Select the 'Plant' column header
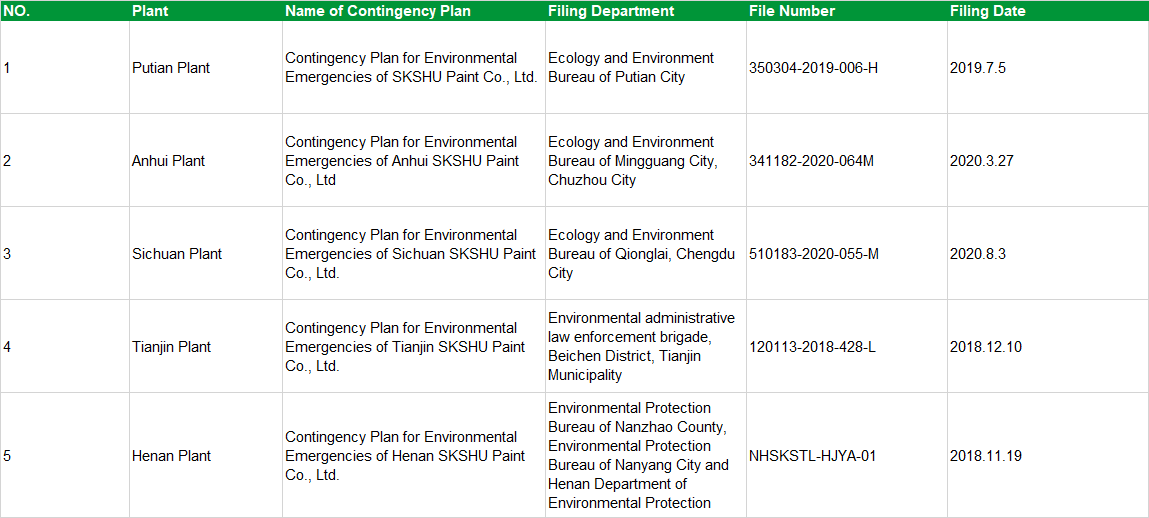Viewport: 1149px width, 518px height. click(x=150, y=11)
